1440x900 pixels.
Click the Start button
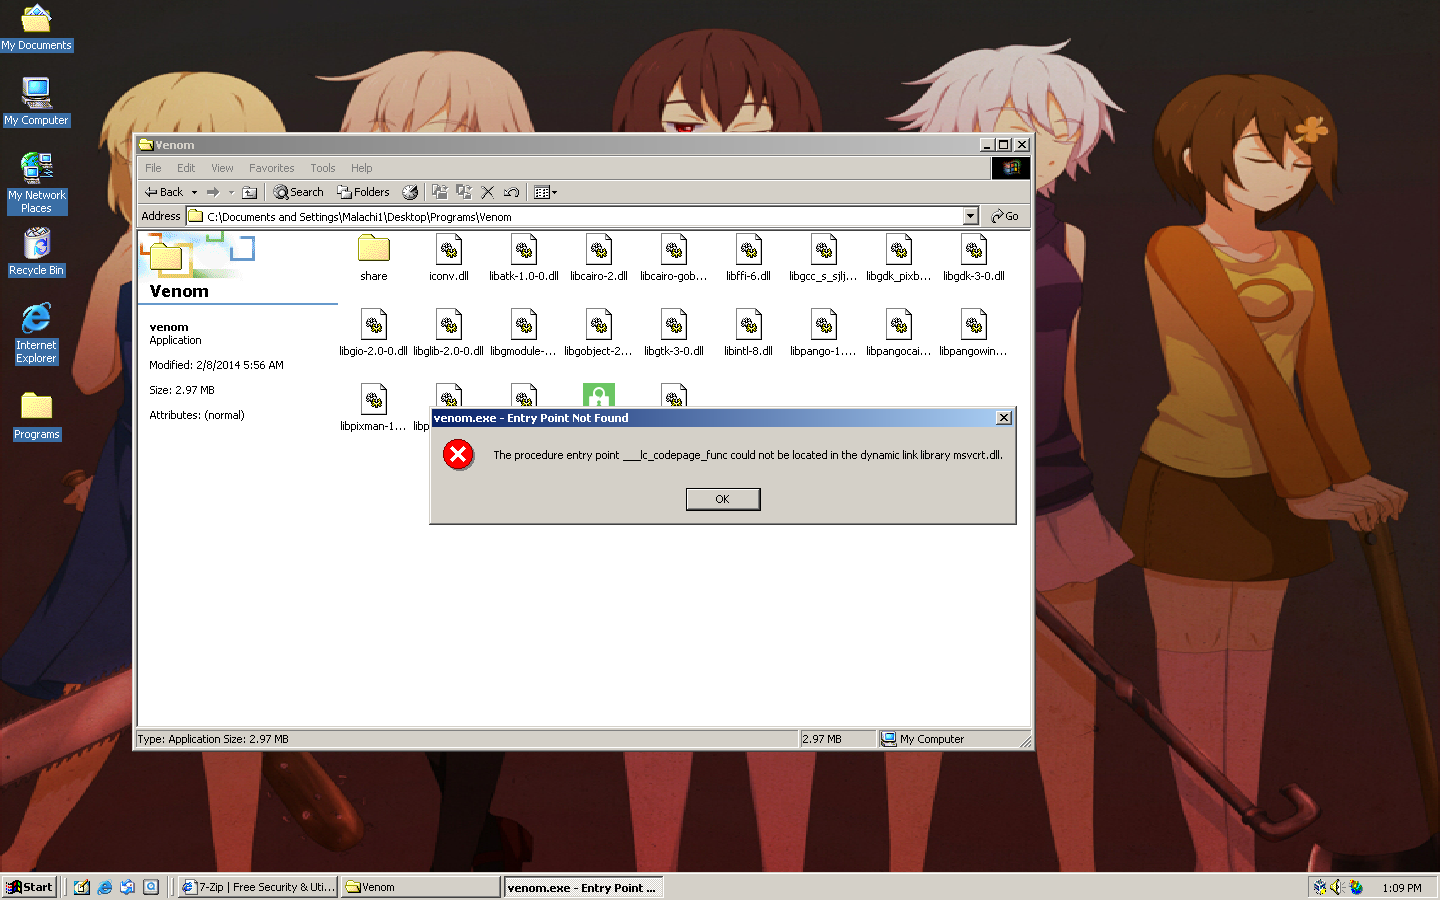[29, 887]
